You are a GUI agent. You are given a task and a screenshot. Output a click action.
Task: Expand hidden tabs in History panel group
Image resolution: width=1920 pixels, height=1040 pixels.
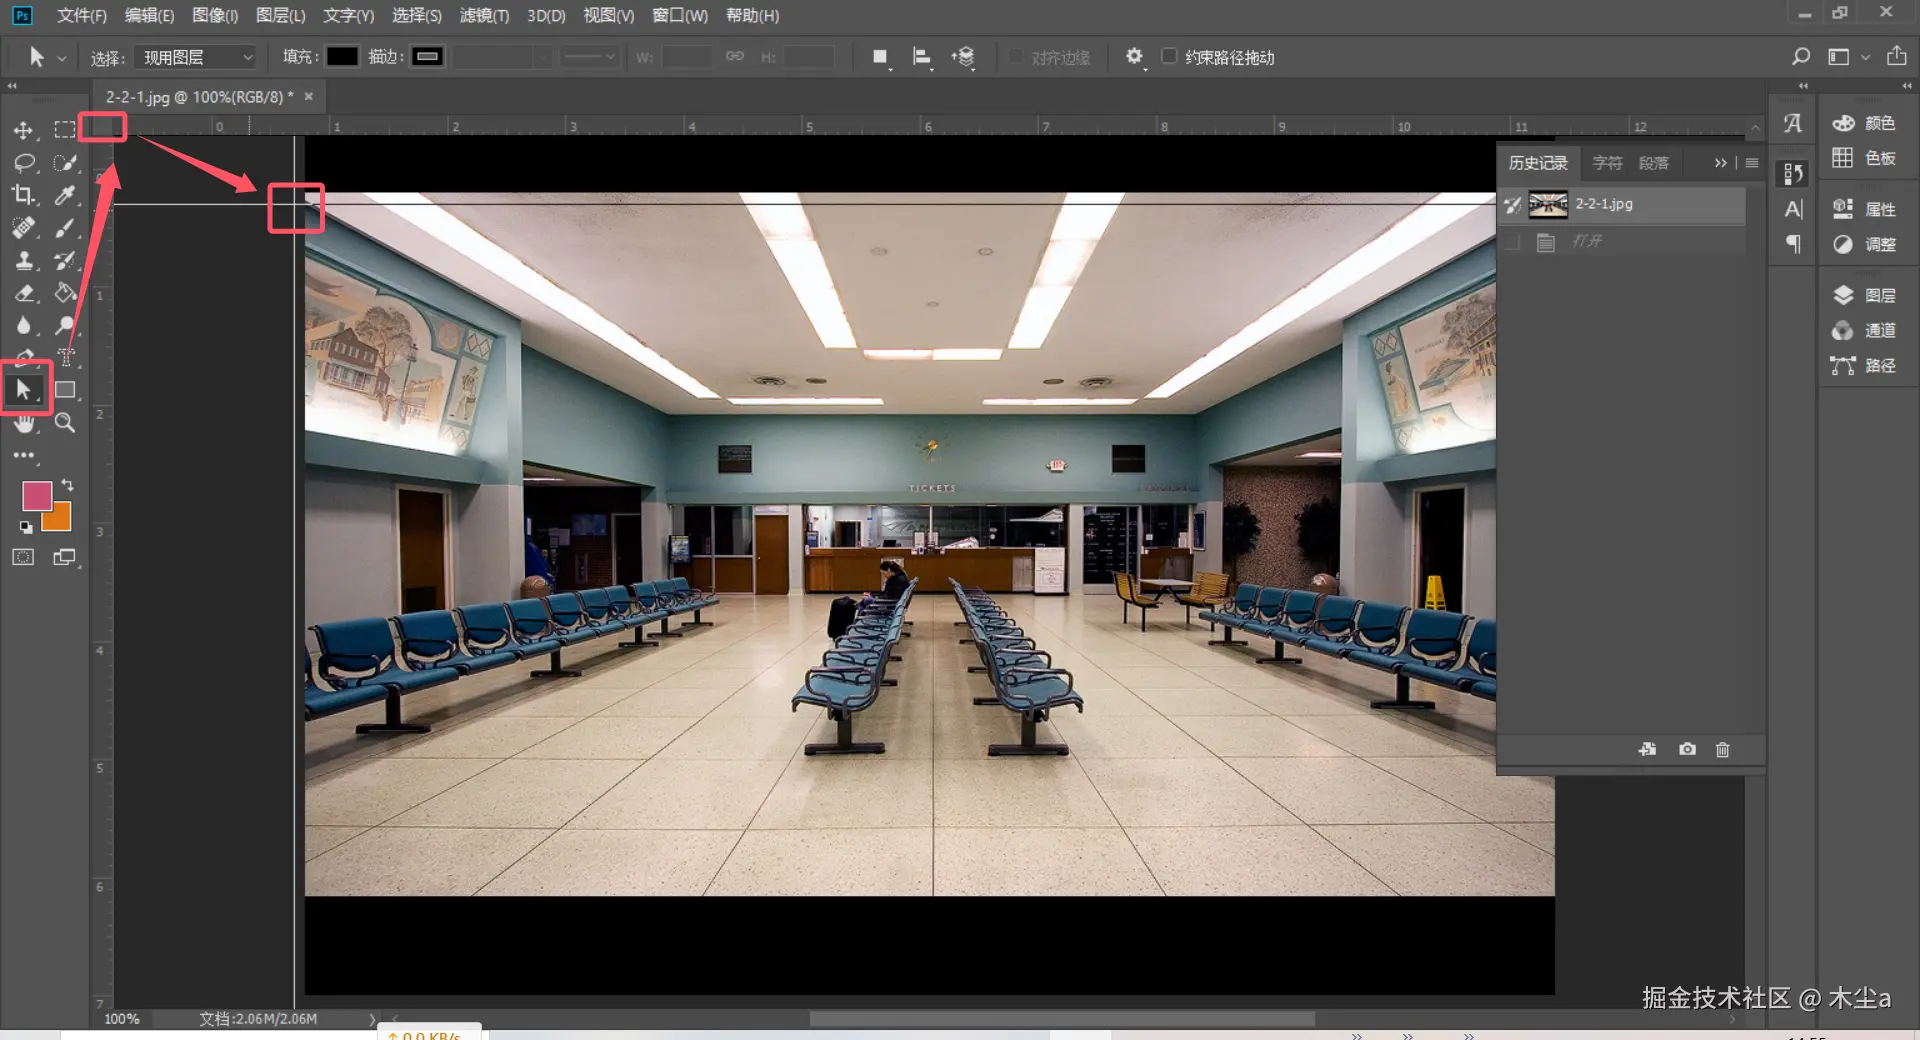pos(1720,163)
